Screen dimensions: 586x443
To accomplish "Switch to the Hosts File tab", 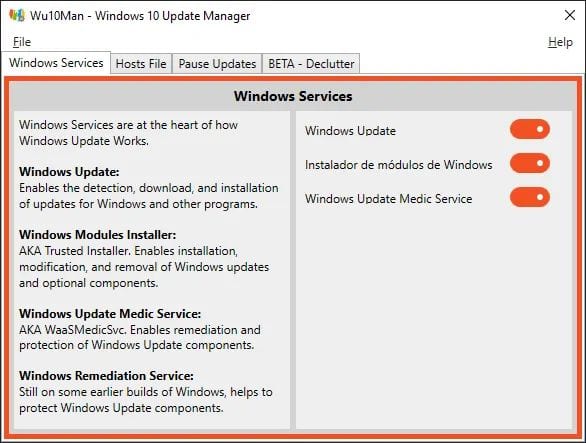I will point(141,64).
